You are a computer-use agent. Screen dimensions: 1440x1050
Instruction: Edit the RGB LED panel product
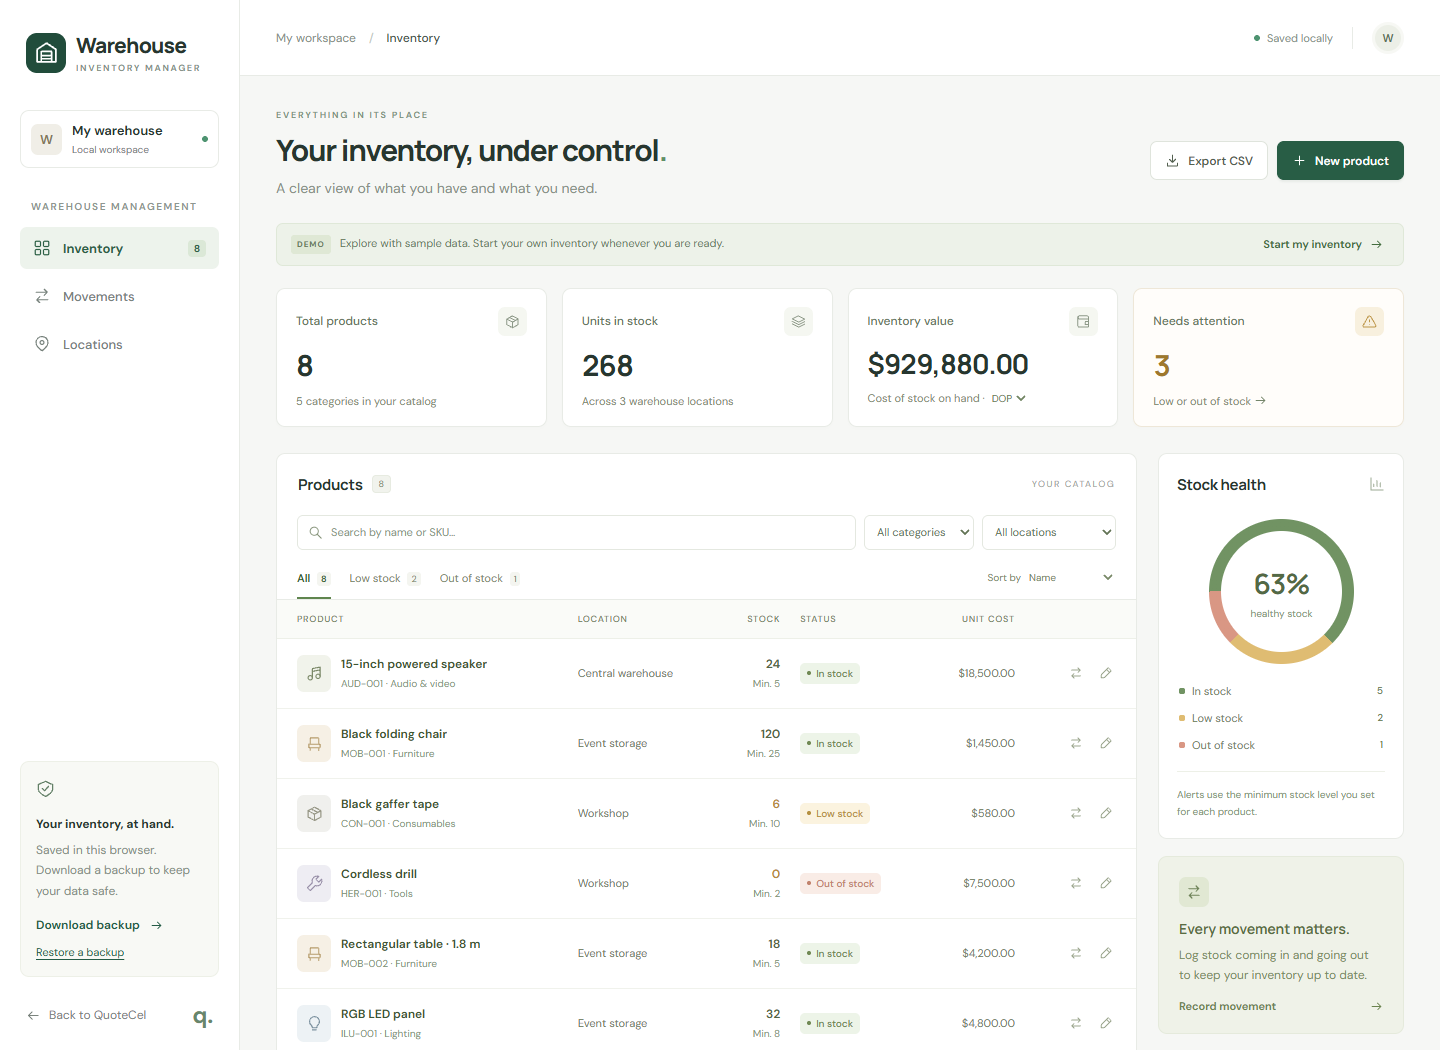[x=1106, y=1023]
